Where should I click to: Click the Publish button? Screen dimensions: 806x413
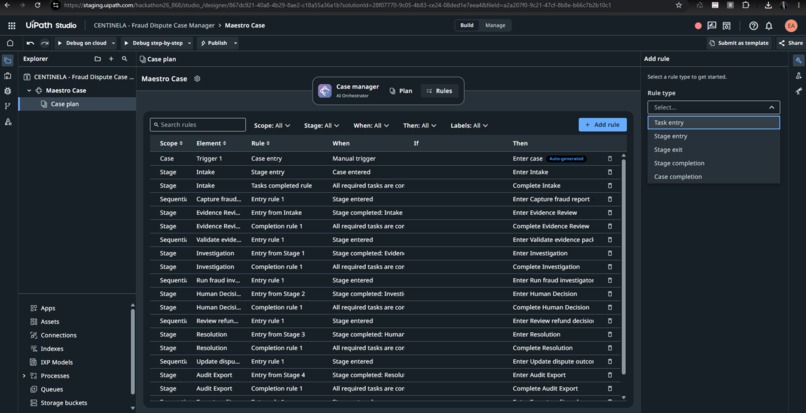pos(214,43)
